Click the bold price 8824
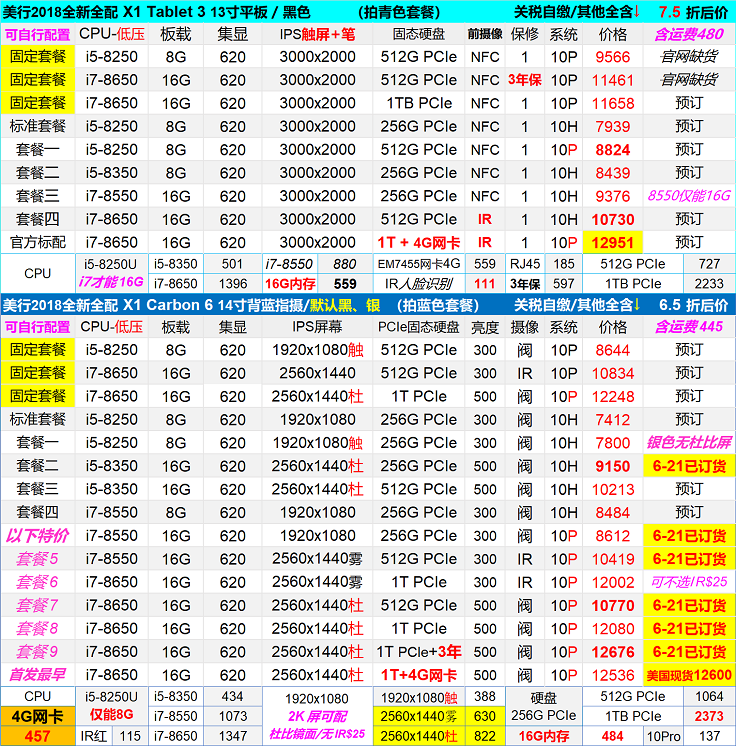This screenshot has height=746, width=736. pyautogui.click(x=612, y=150)
